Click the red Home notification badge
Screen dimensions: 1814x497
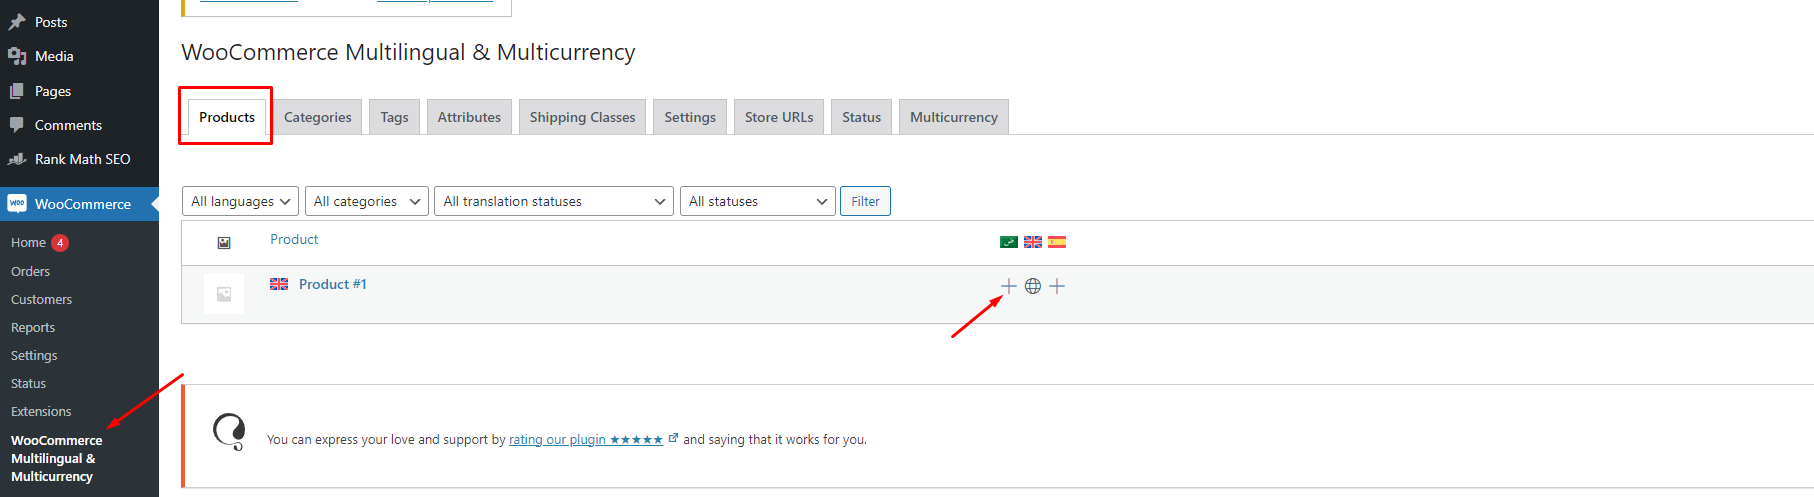point(60,242)
